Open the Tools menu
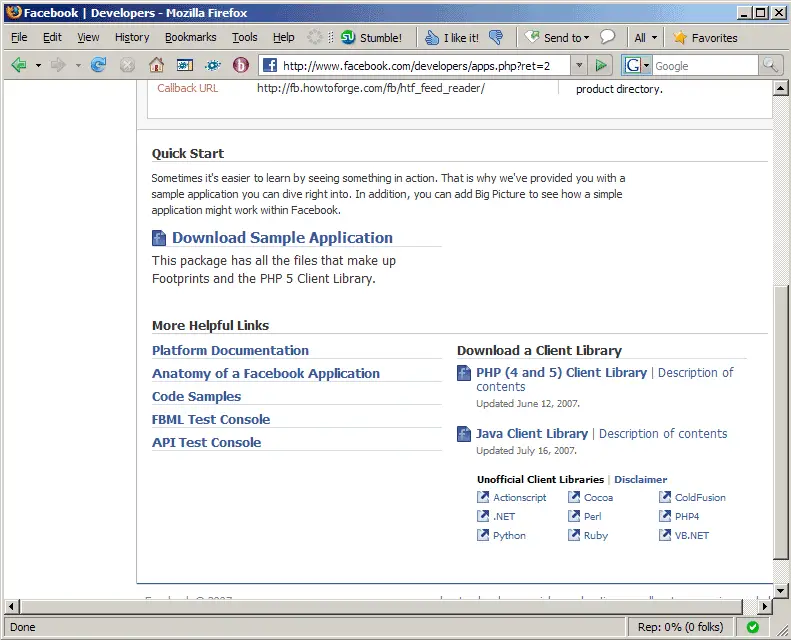The width and height of the screenshot is (791, 640). (x=245, y=37)
